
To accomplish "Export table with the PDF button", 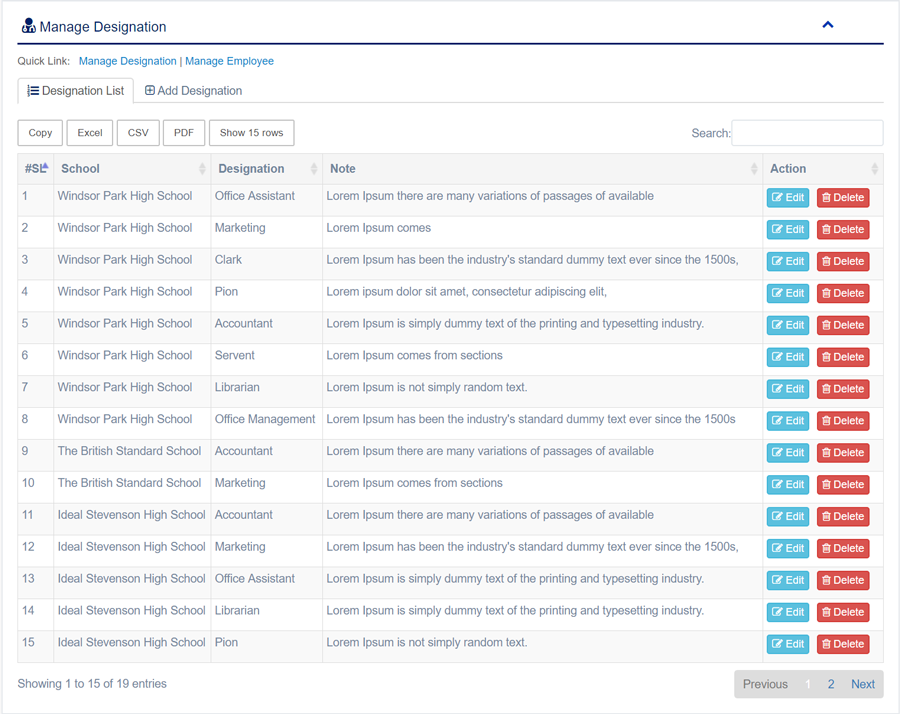I will tap(184, 133).
